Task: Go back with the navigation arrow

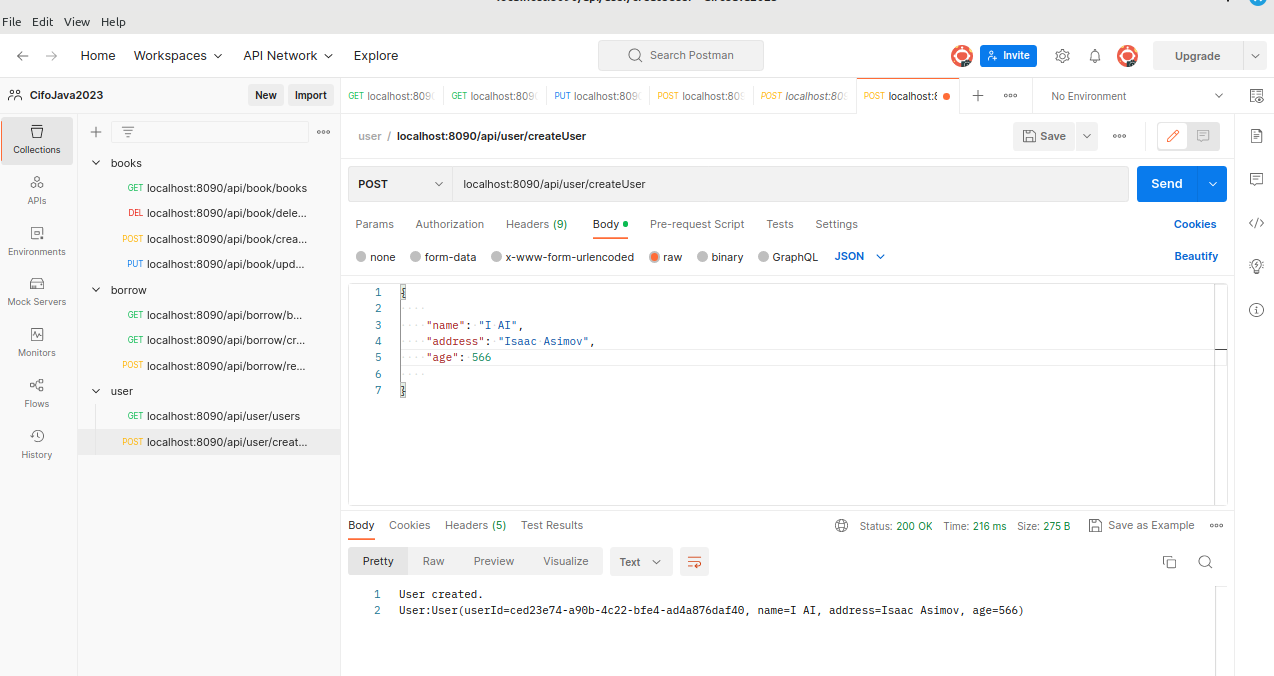Action: tap(23, 56)
